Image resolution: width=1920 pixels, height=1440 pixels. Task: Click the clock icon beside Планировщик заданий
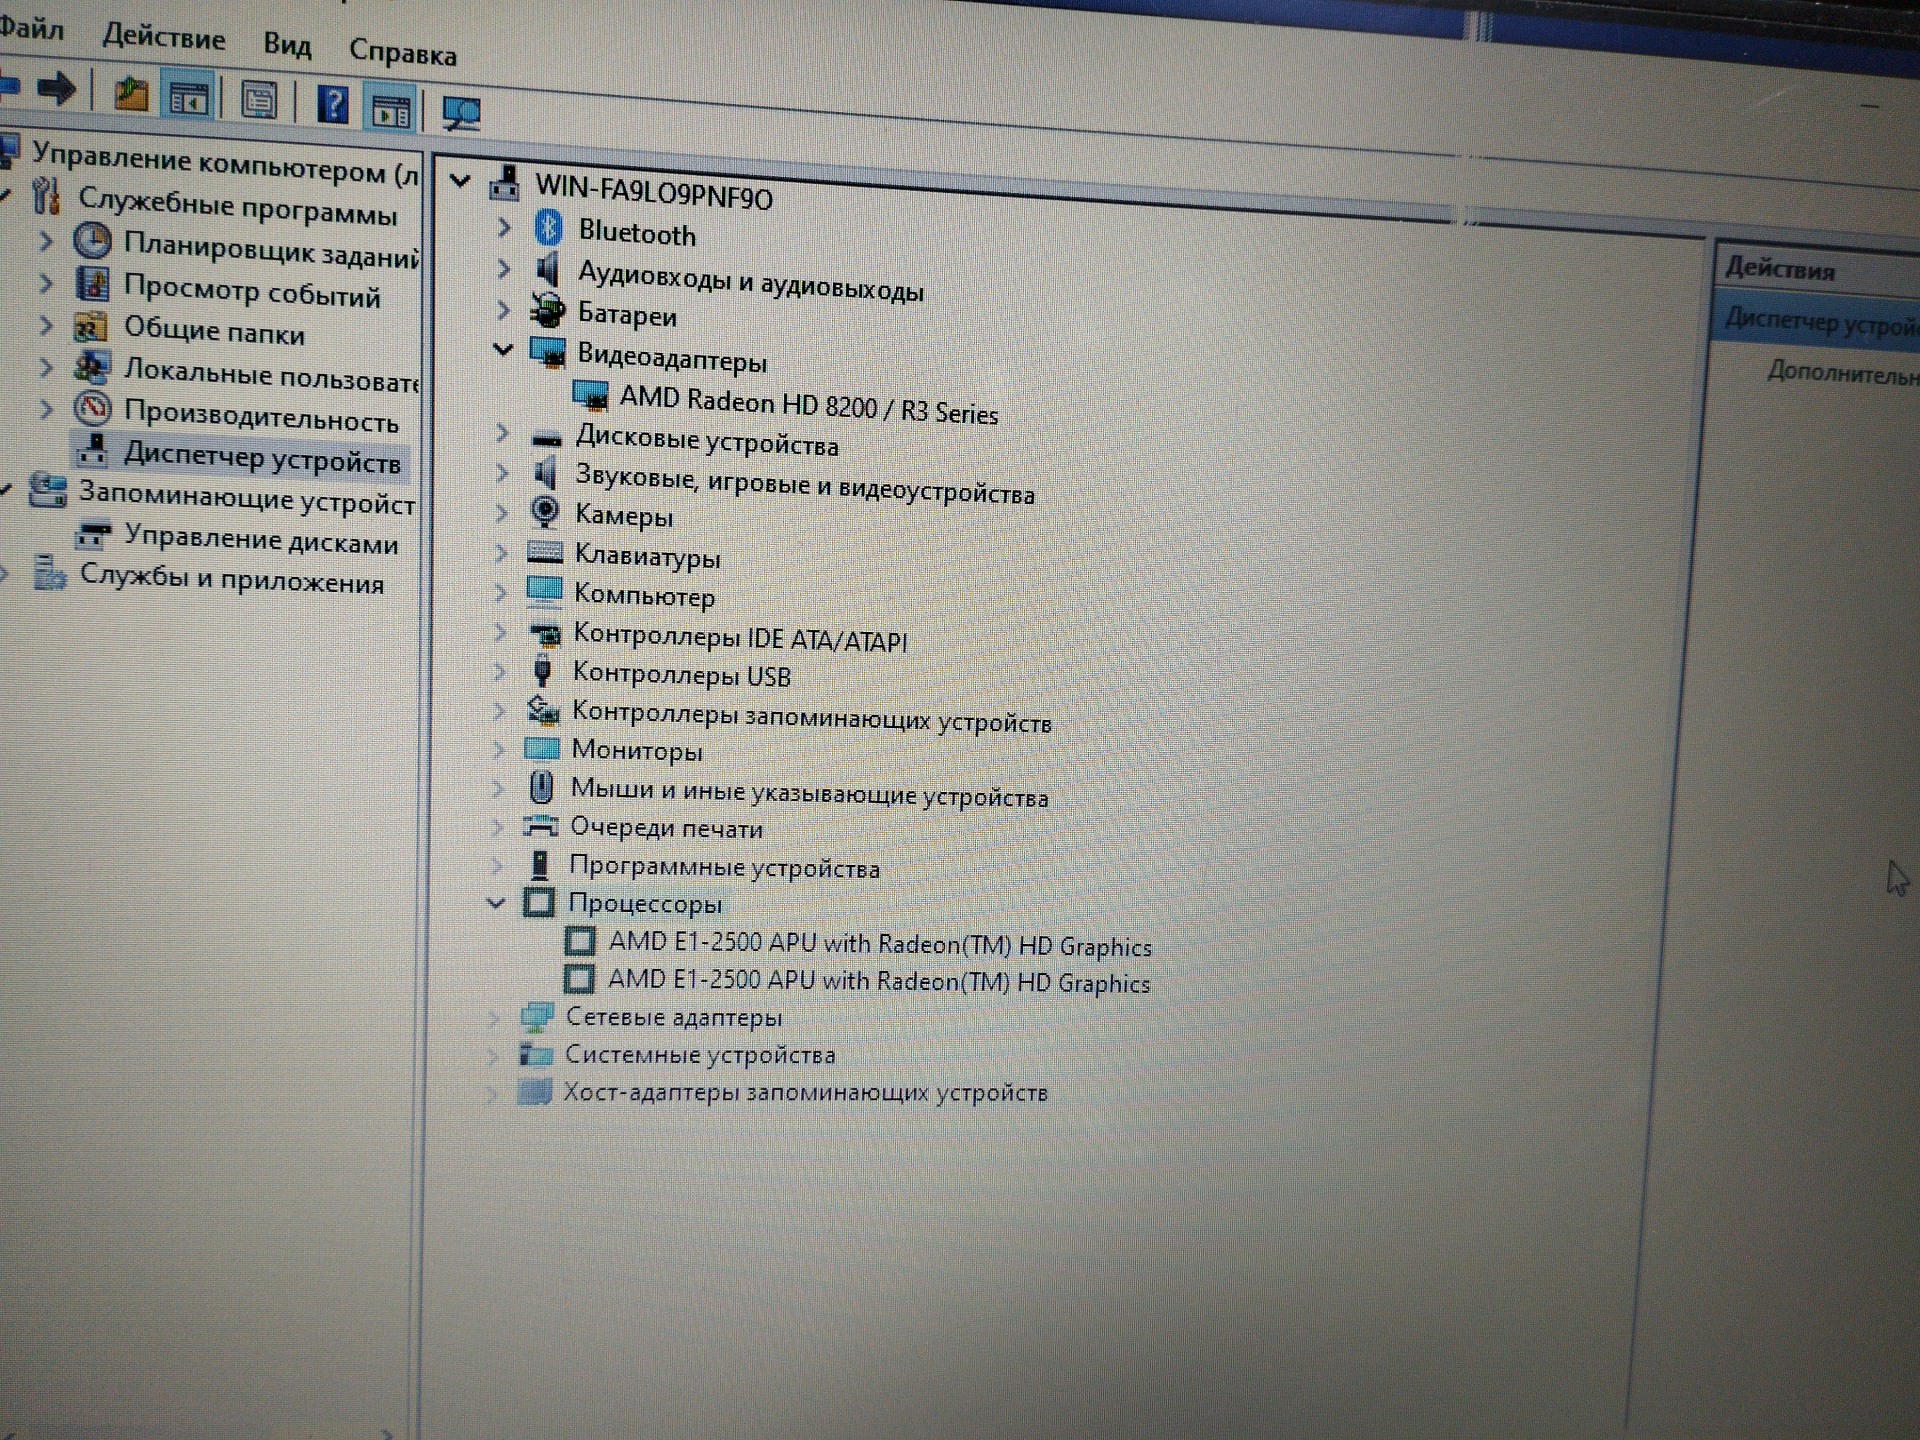pyautogui.click(x=92, y=241)
